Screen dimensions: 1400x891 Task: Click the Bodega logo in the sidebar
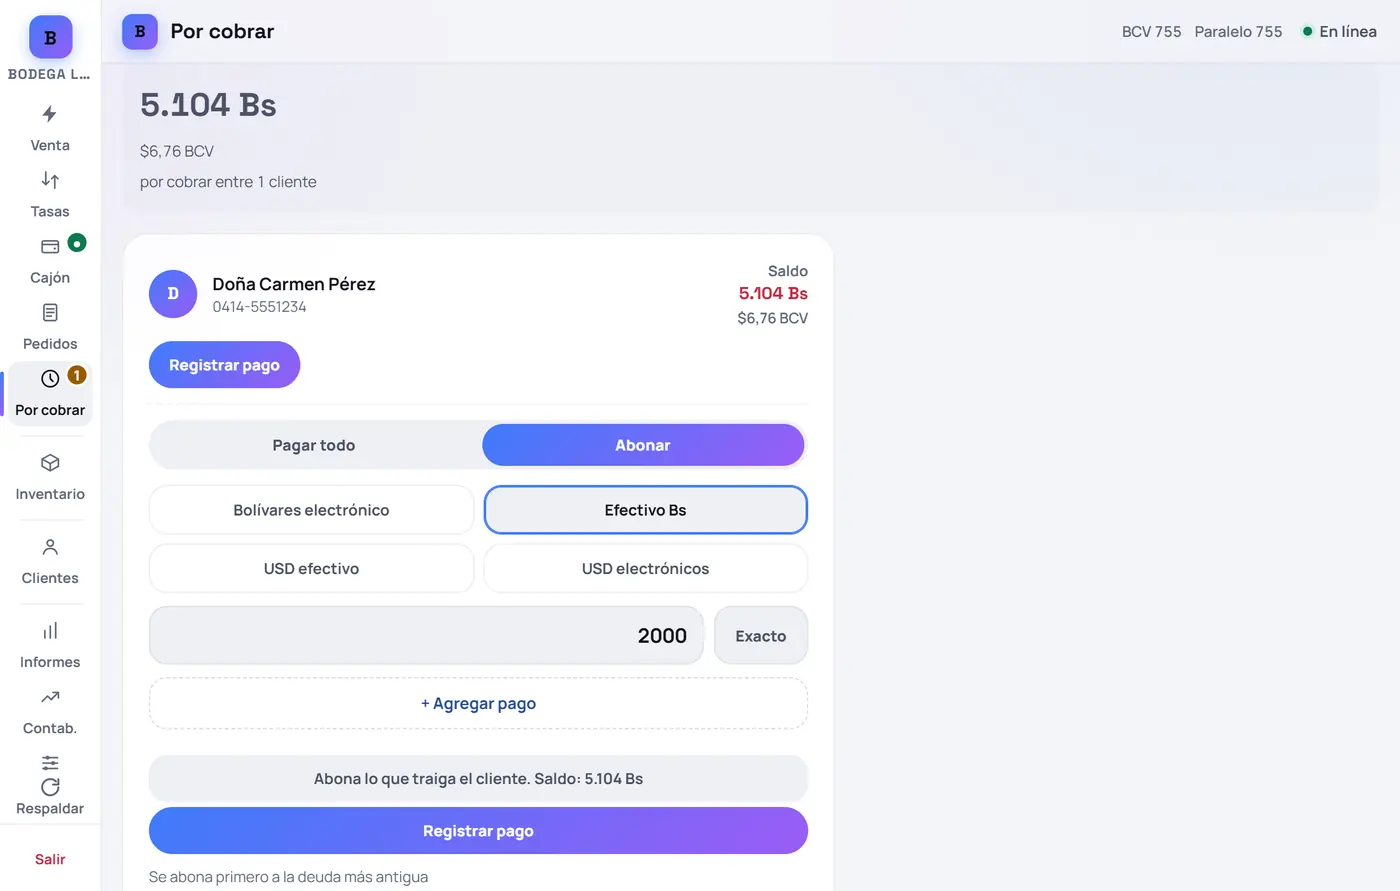click(x=50, y=37)
